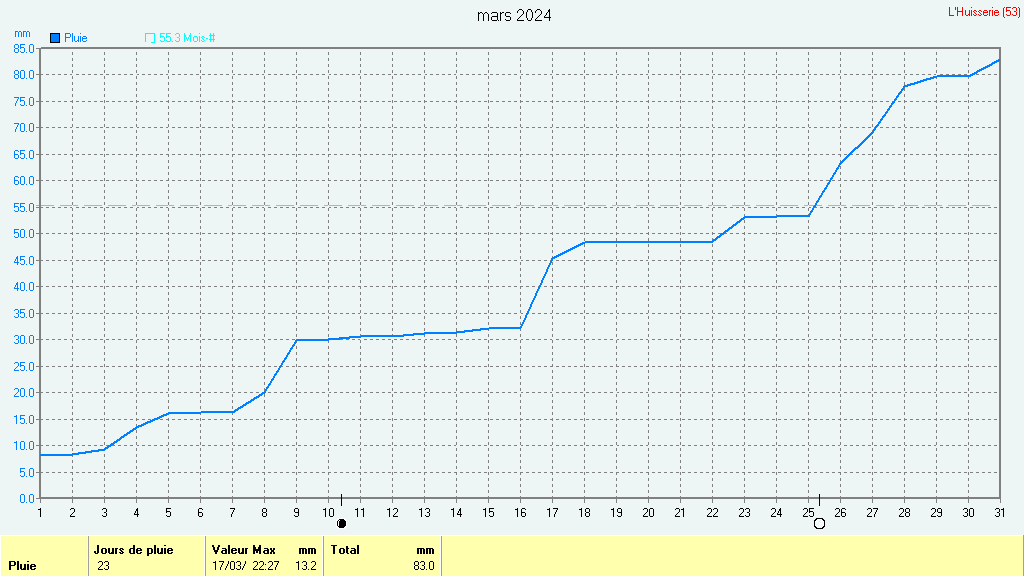The image size is (1024, 576).
Task: Click the cyan Mois-# legend box
Action: point(150,38)
